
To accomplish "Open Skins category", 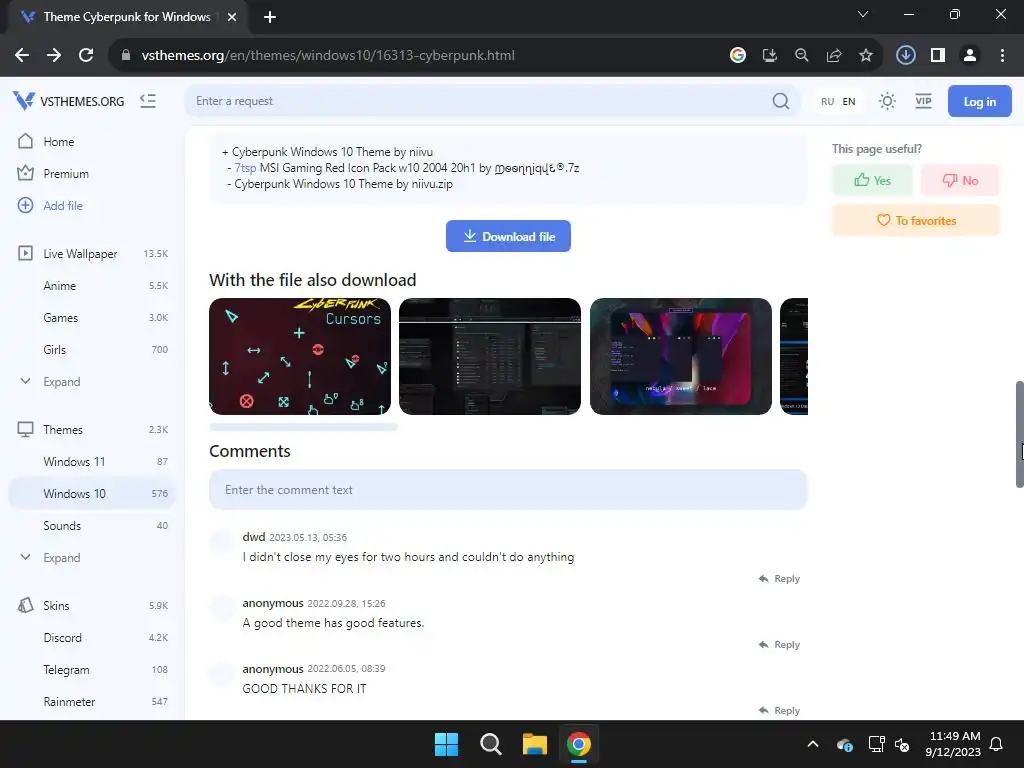I will (92, 605).
